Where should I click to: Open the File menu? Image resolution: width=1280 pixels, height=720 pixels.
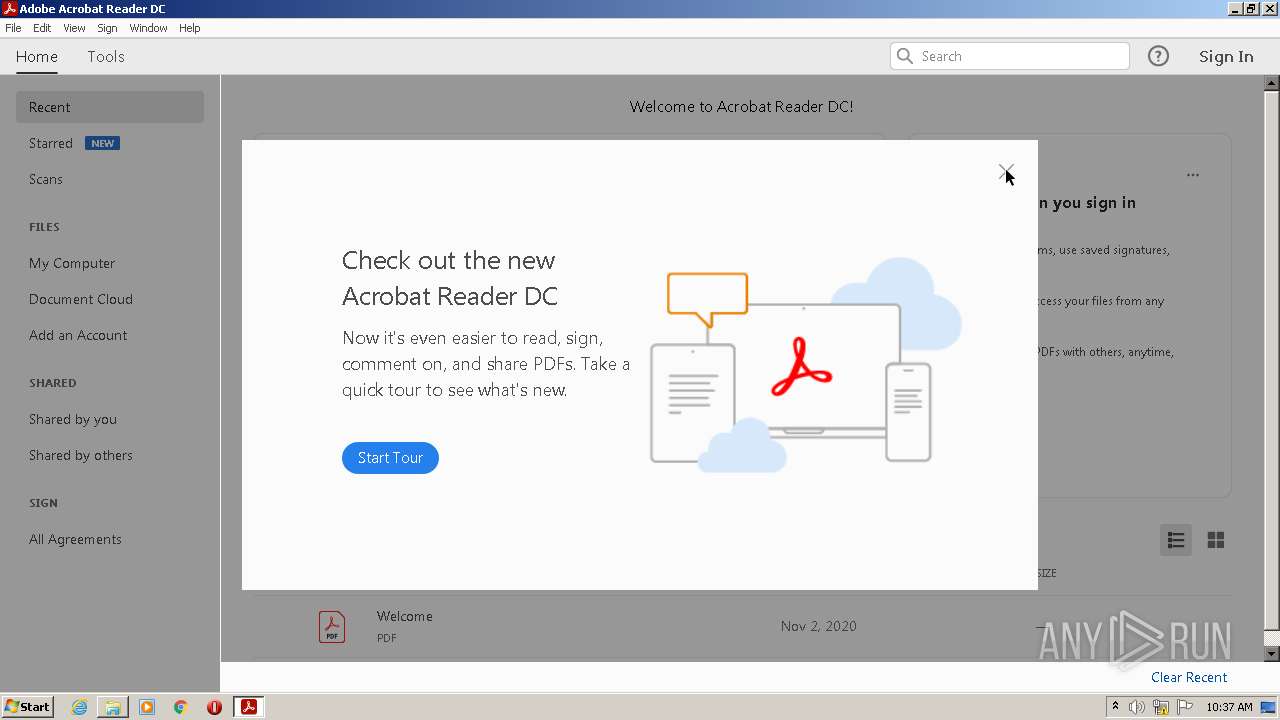click(x=13, y=28)
